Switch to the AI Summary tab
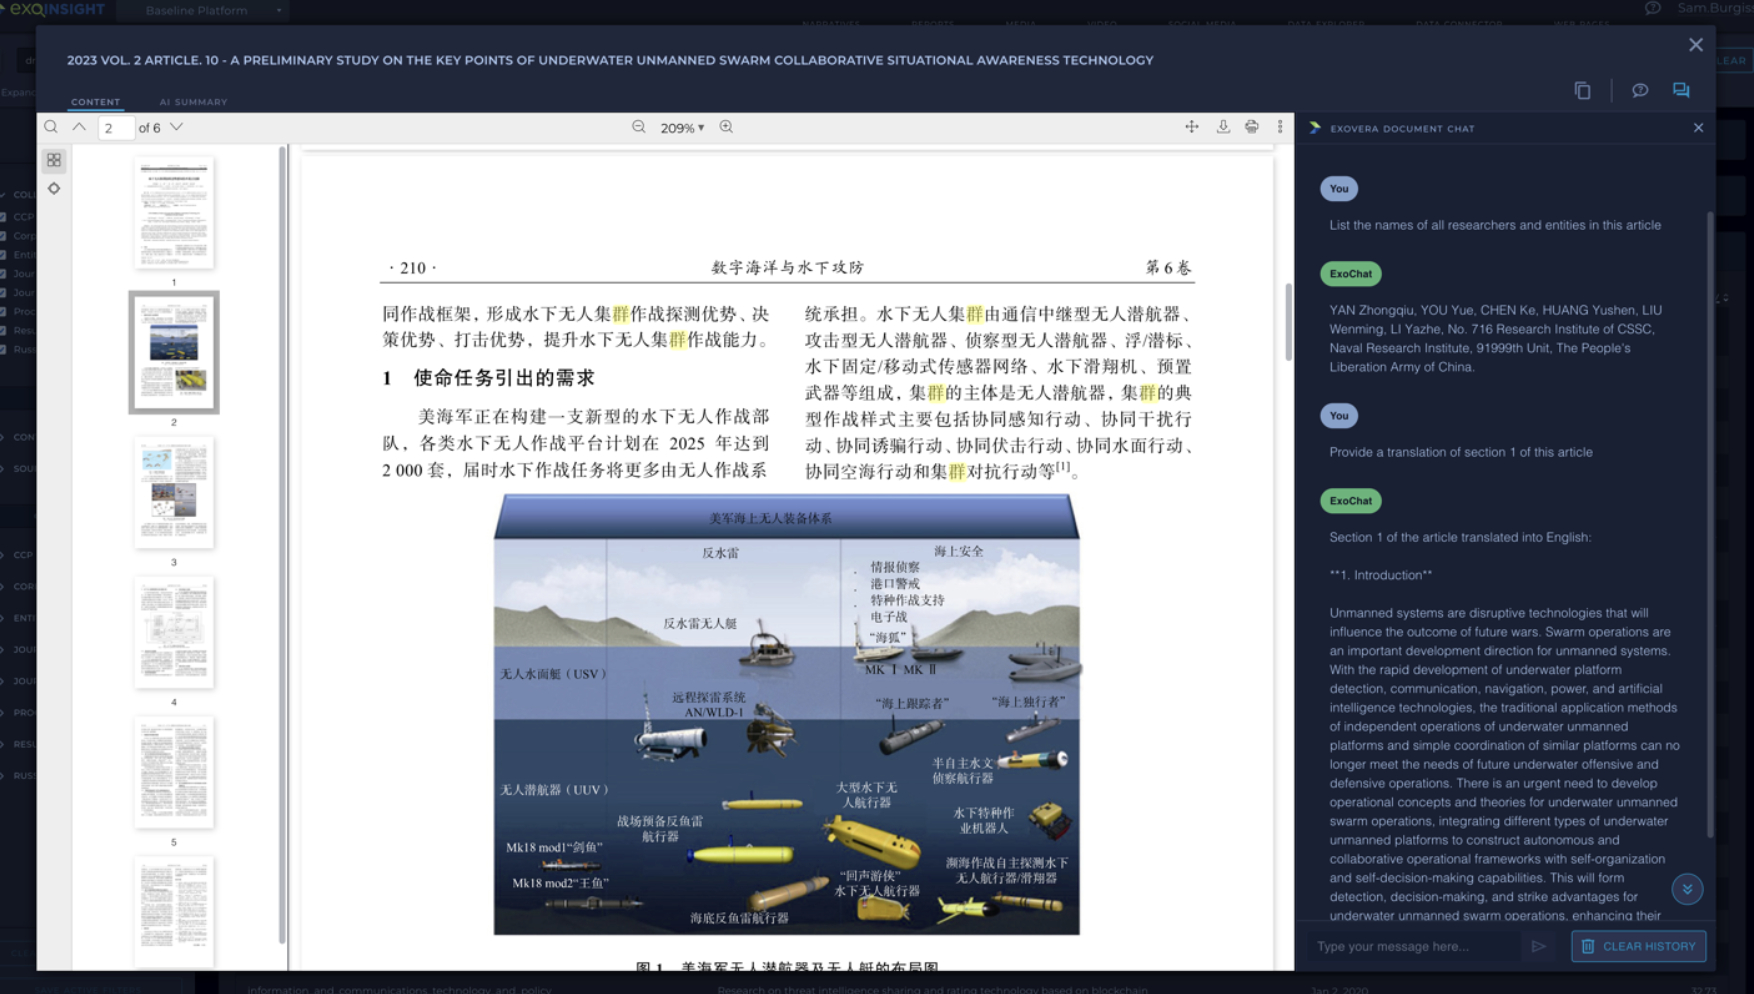The width and height of the screenshot is (1754, 994). (x=193, y=102)
